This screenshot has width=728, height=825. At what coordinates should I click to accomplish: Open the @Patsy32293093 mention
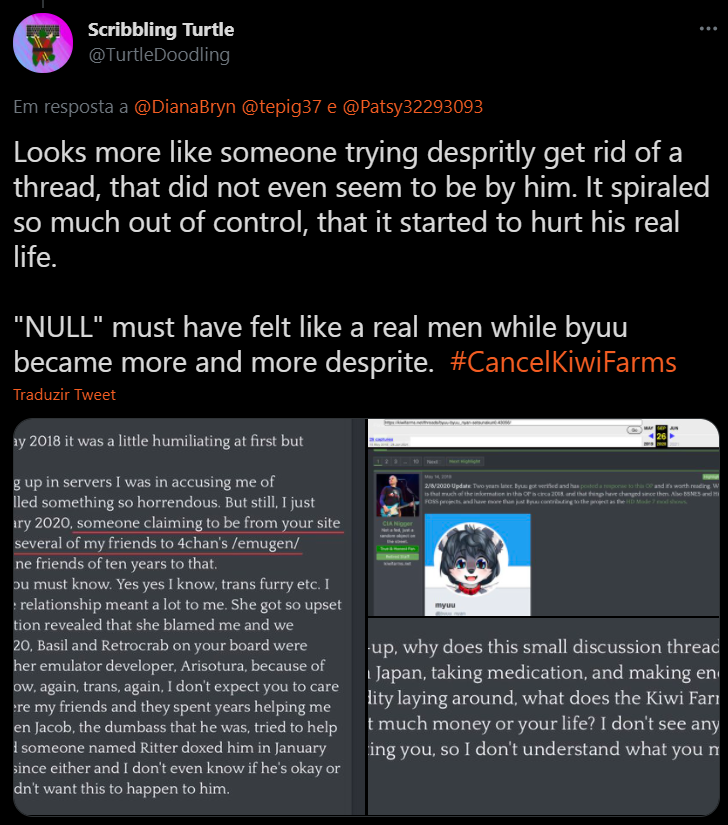(412, 107)
